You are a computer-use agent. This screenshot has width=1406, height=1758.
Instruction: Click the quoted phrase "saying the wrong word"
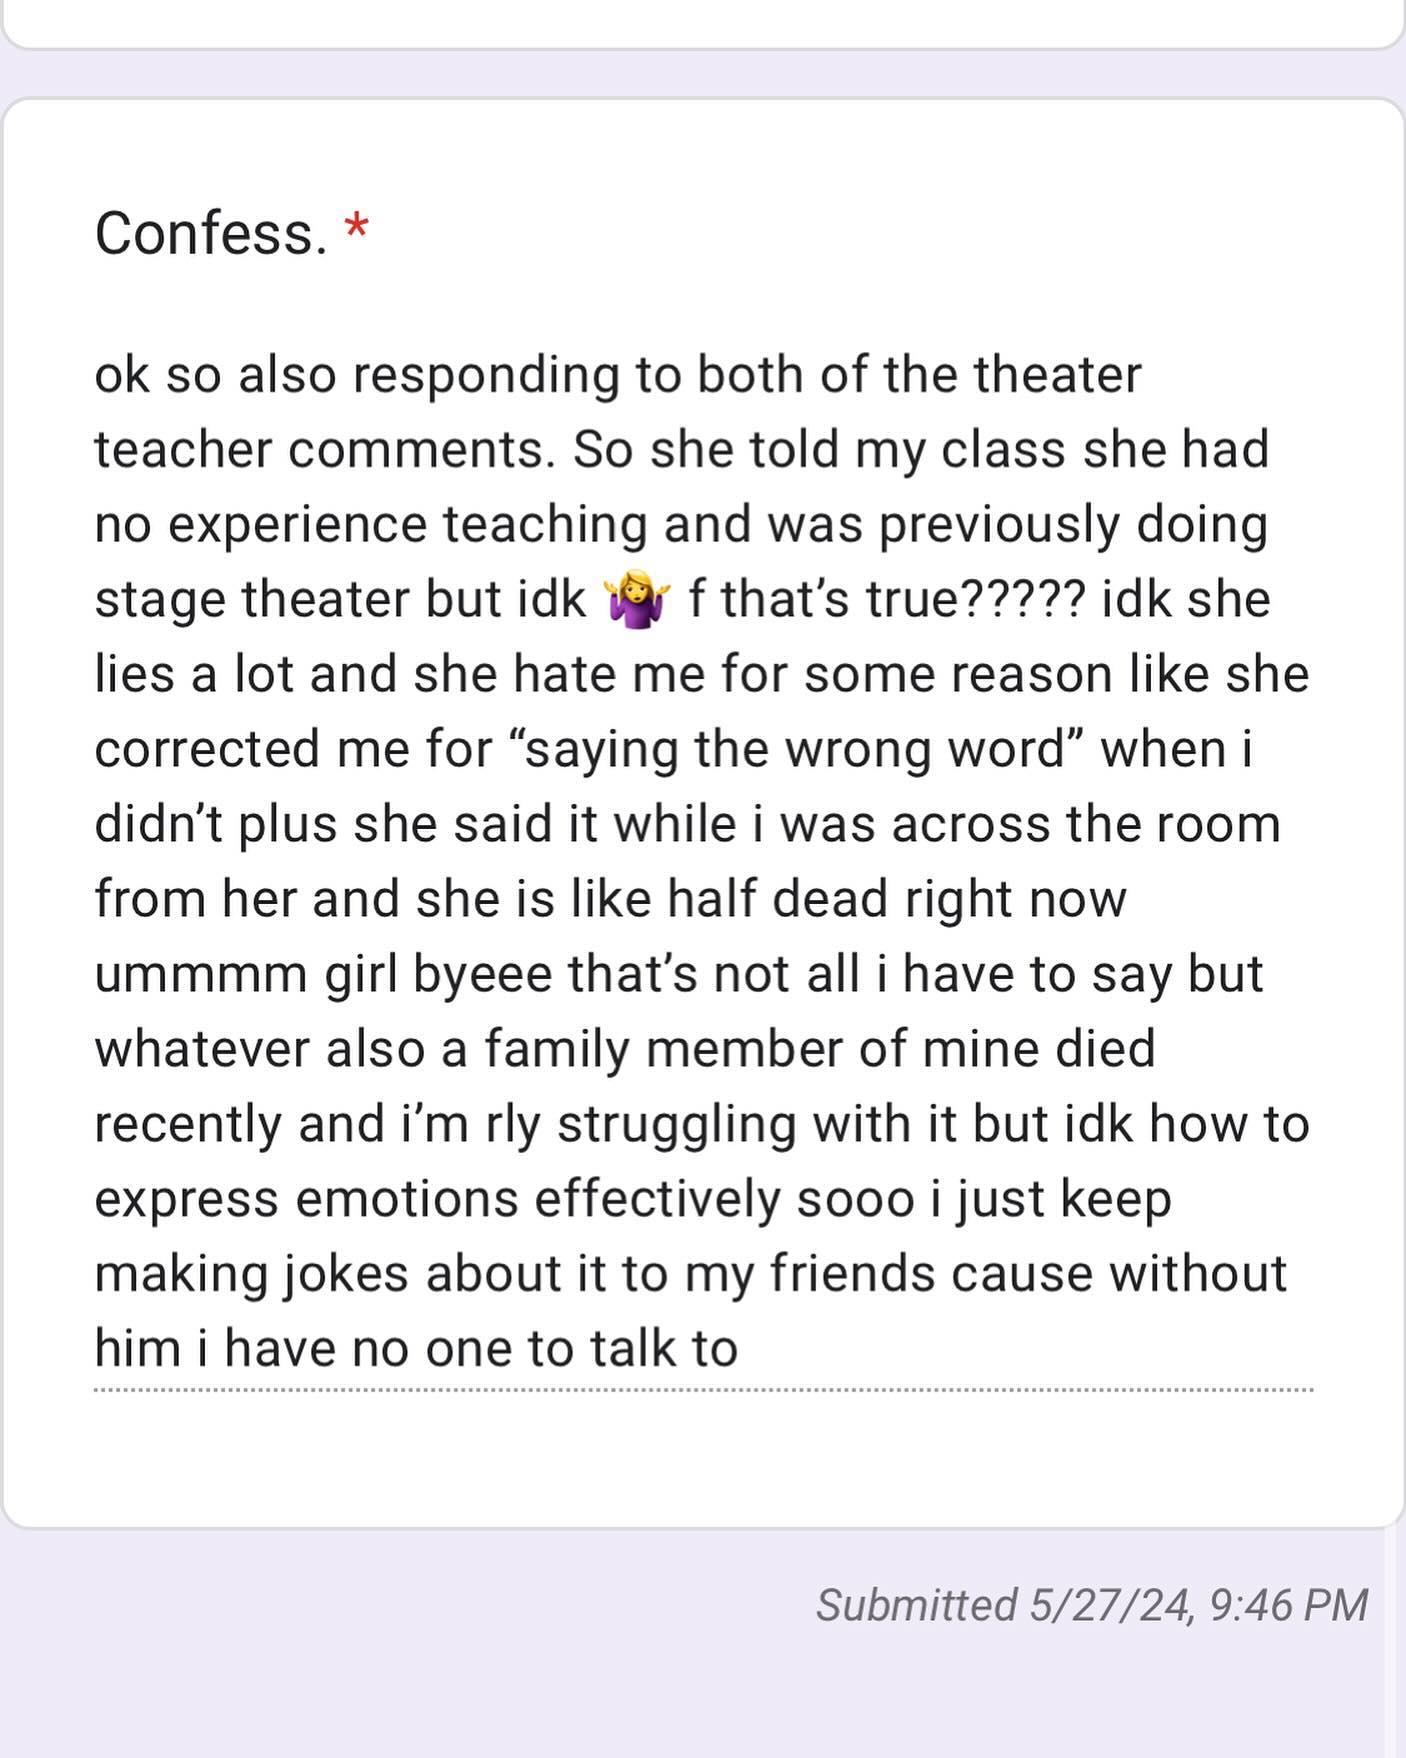pyautogui.click(x=797, y=749)
